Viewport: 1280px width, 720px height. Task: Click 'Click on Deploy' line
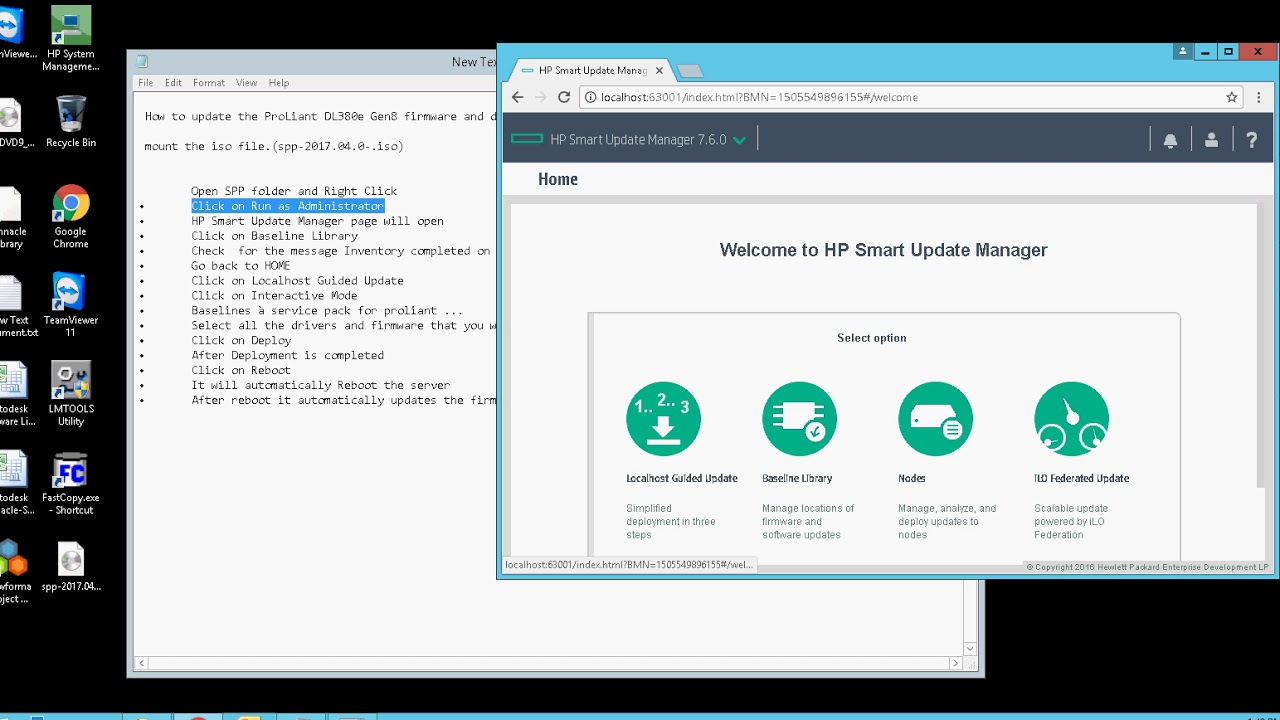coord(241,341)
